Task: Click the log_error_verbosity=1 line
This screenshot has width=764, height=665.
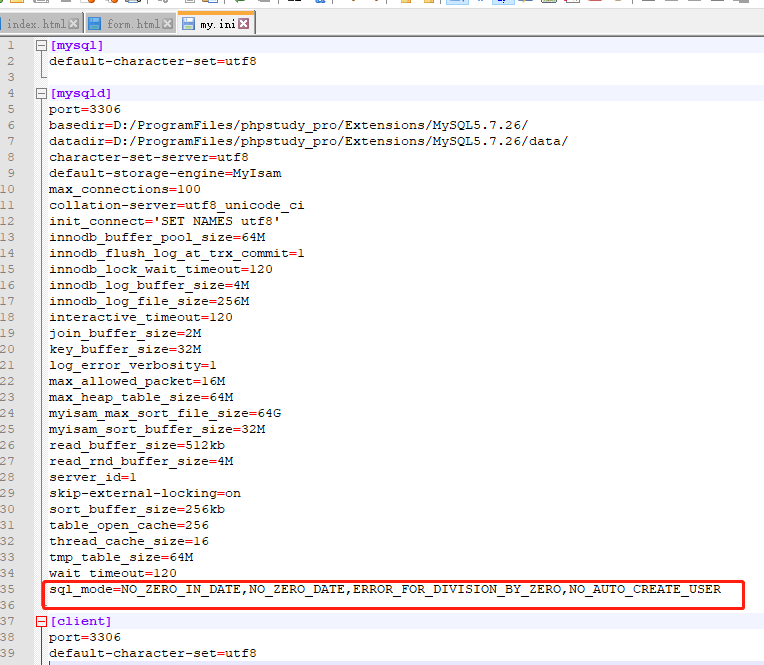Action: coord(133,365)
